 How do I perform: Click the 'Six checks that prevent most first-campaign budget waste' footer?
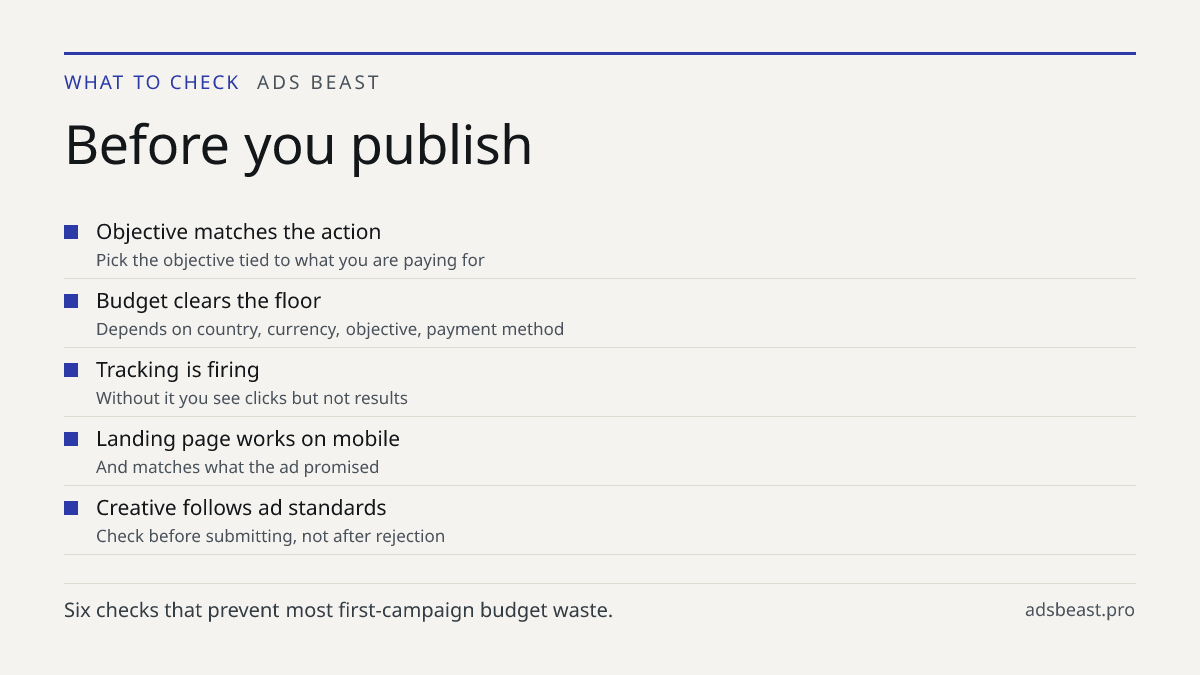(x=338, y=610)
